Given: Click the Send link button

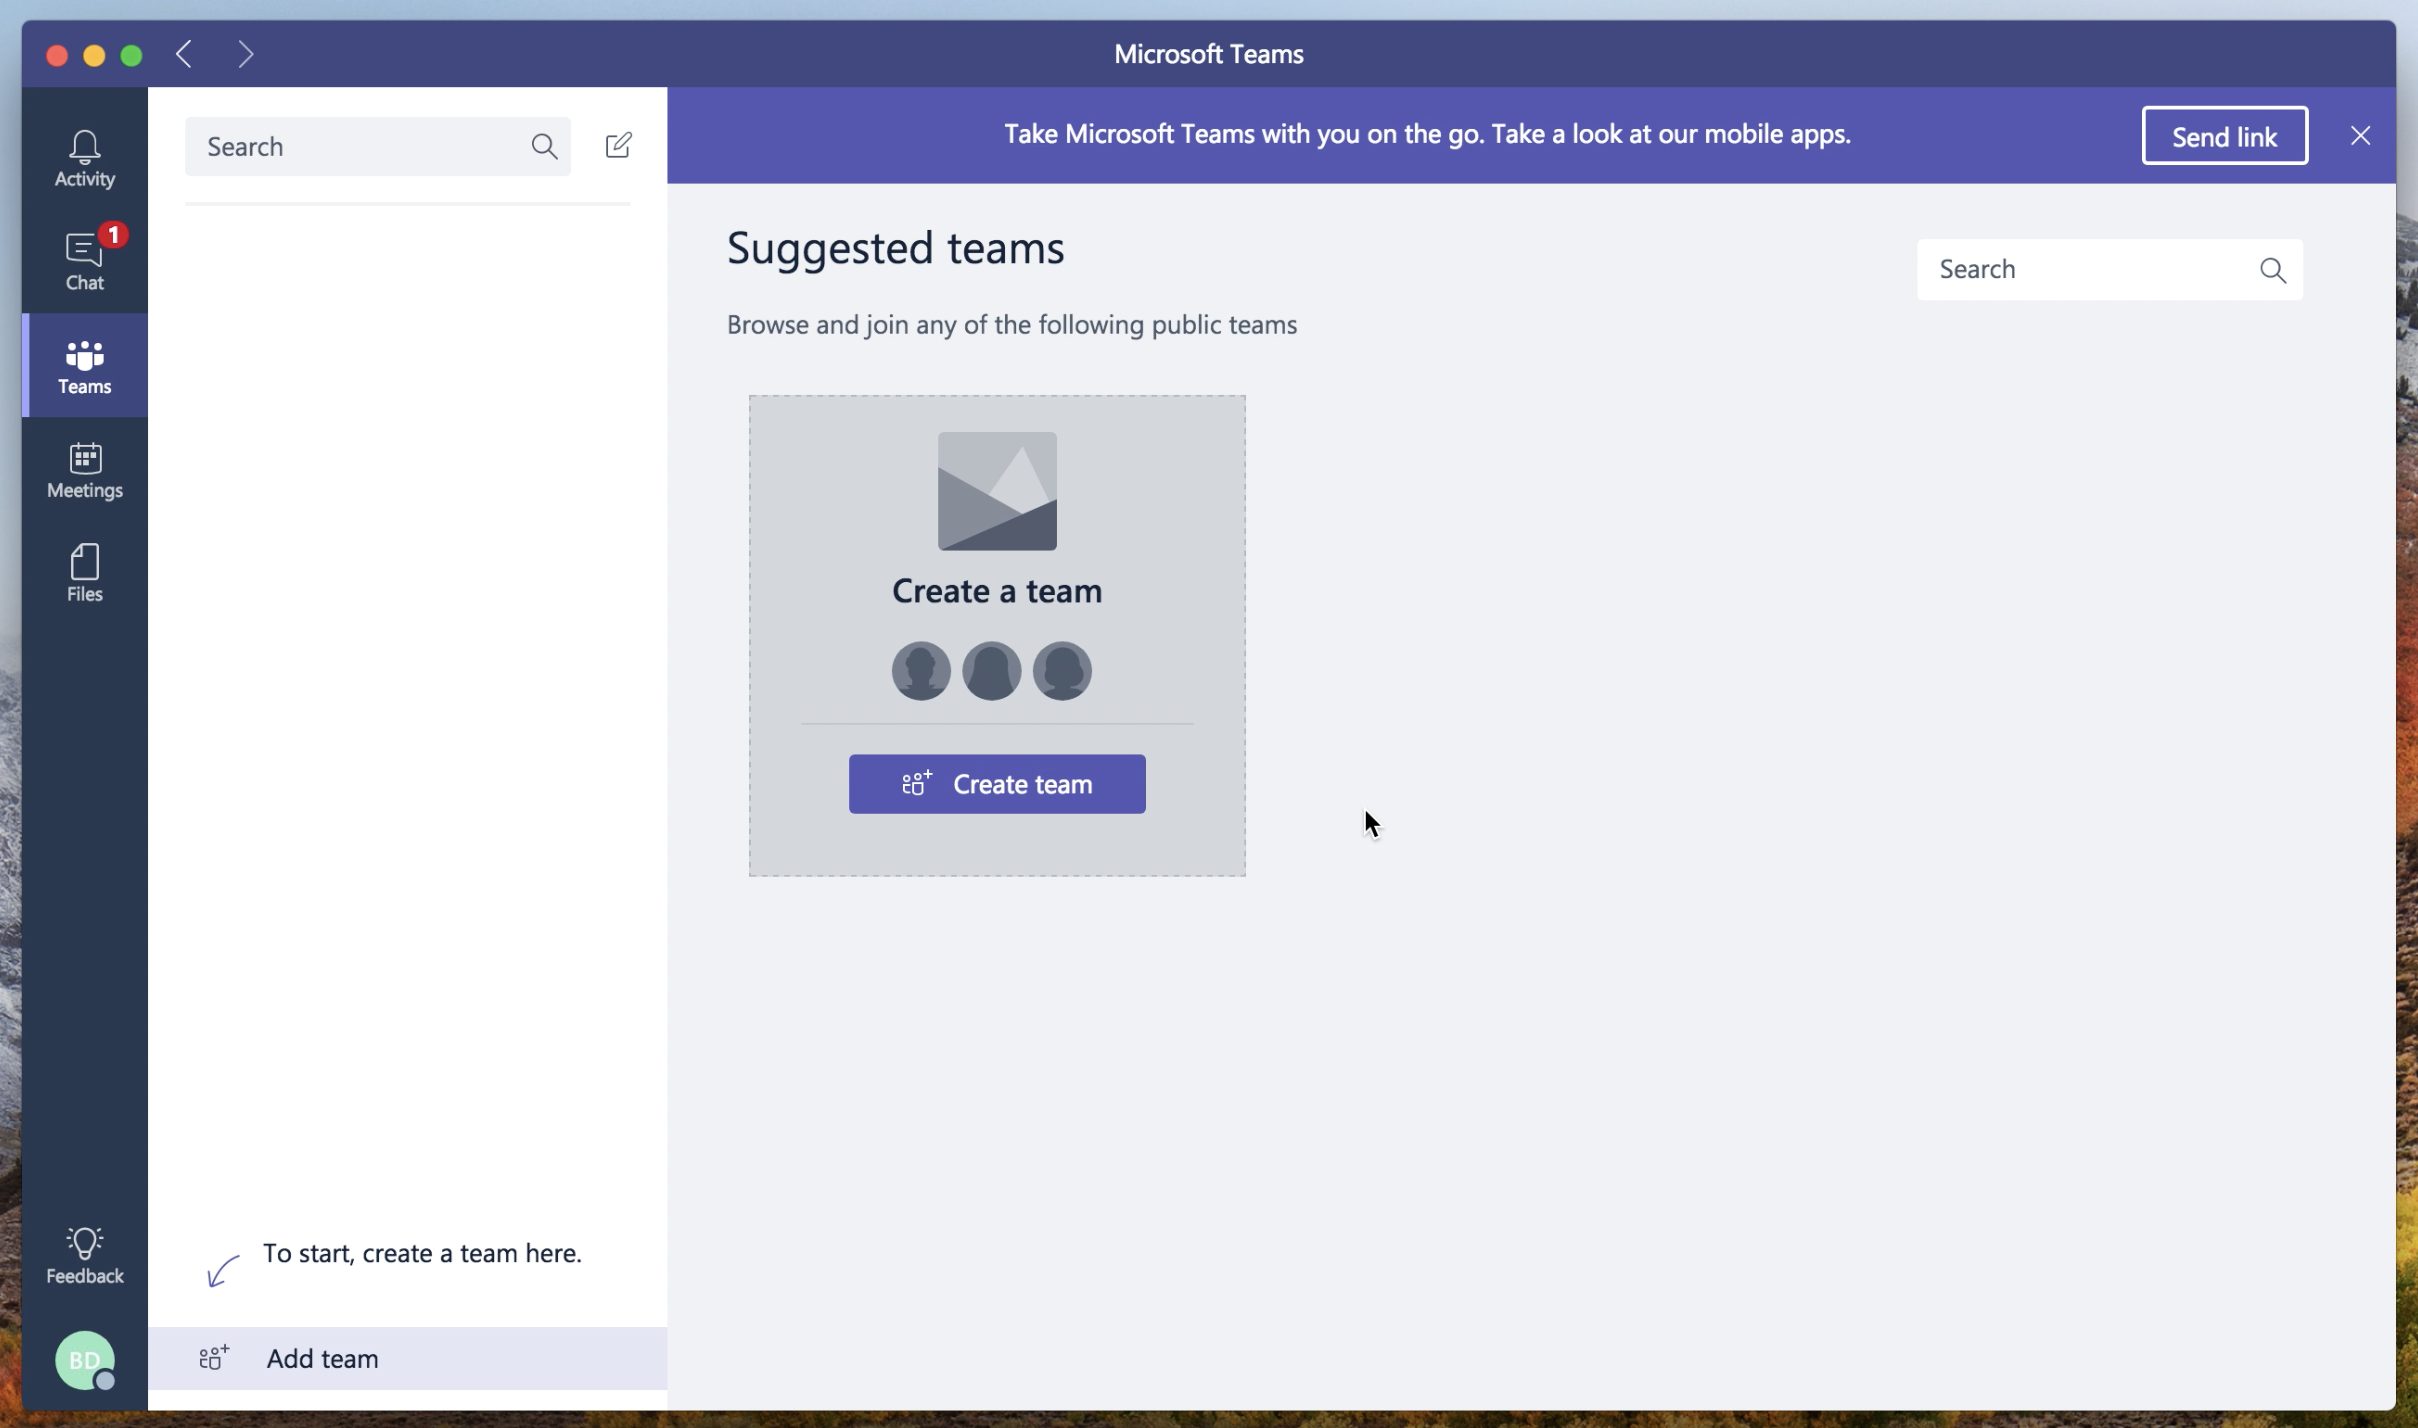Looking at the screenshot, I should [2223, 136].
